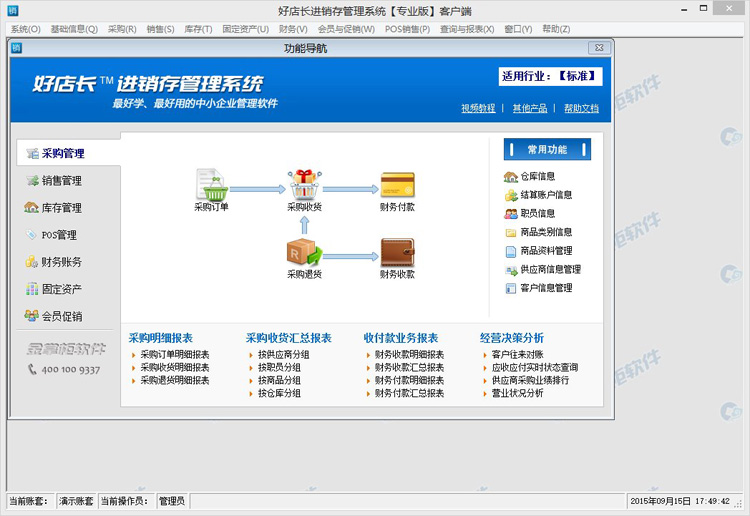The width and height of the screenshot is (750, 516).
Task: Click the 采购收货汇总报表 section heading
Action: pyautogui.click(x=288, y=338)
